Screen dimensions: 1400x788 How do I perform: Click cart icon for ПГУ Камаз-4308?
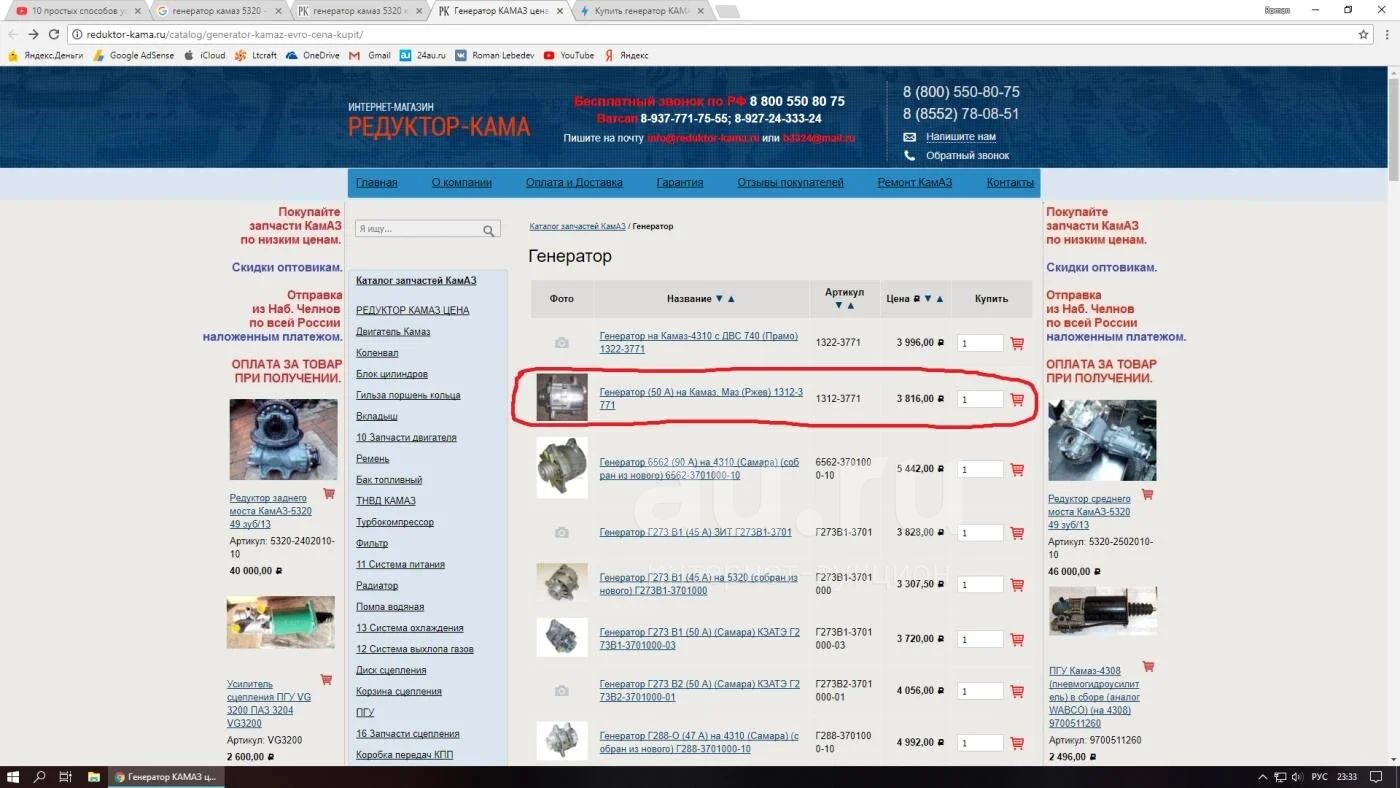[x=1148, y=666]
